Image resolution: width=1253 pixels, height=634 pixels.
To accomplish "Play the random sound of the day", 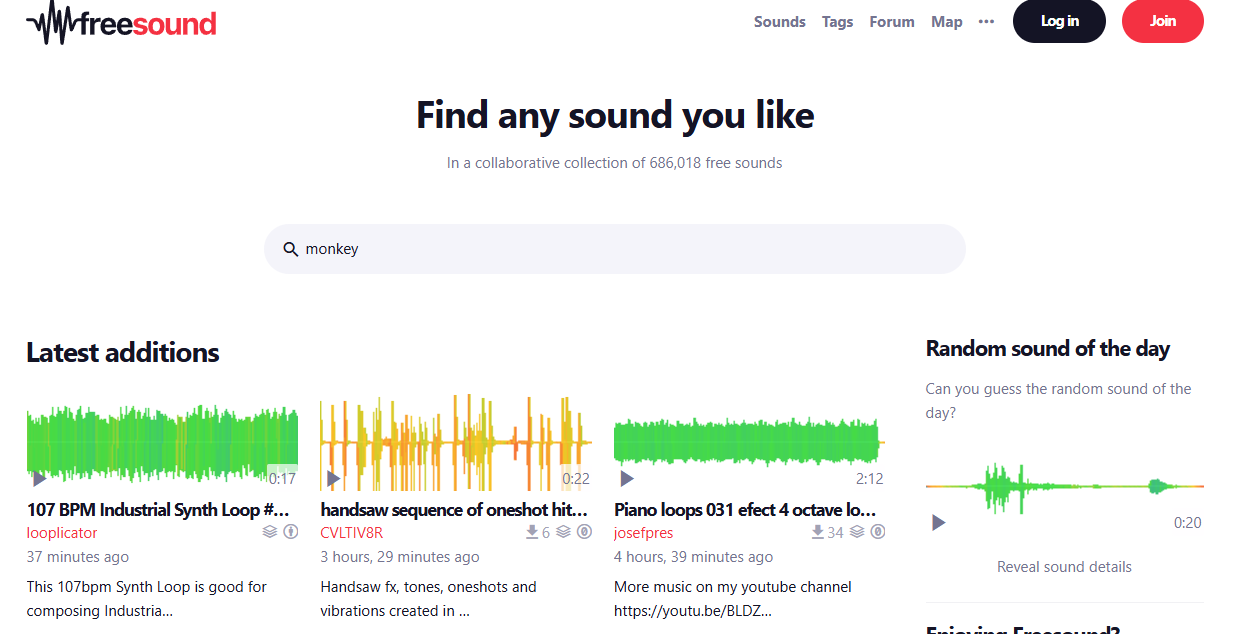I will [938, 523].
